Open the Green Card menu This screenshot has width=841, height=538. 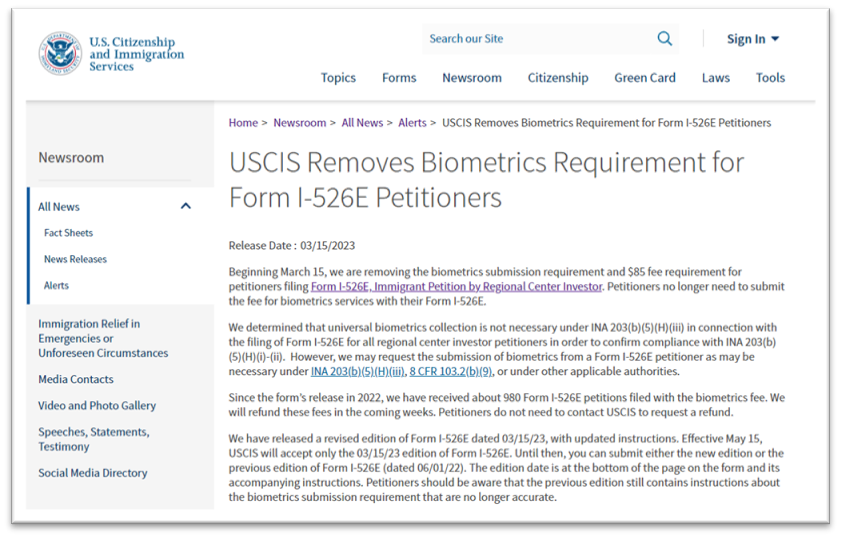click(x=645, y=78)
